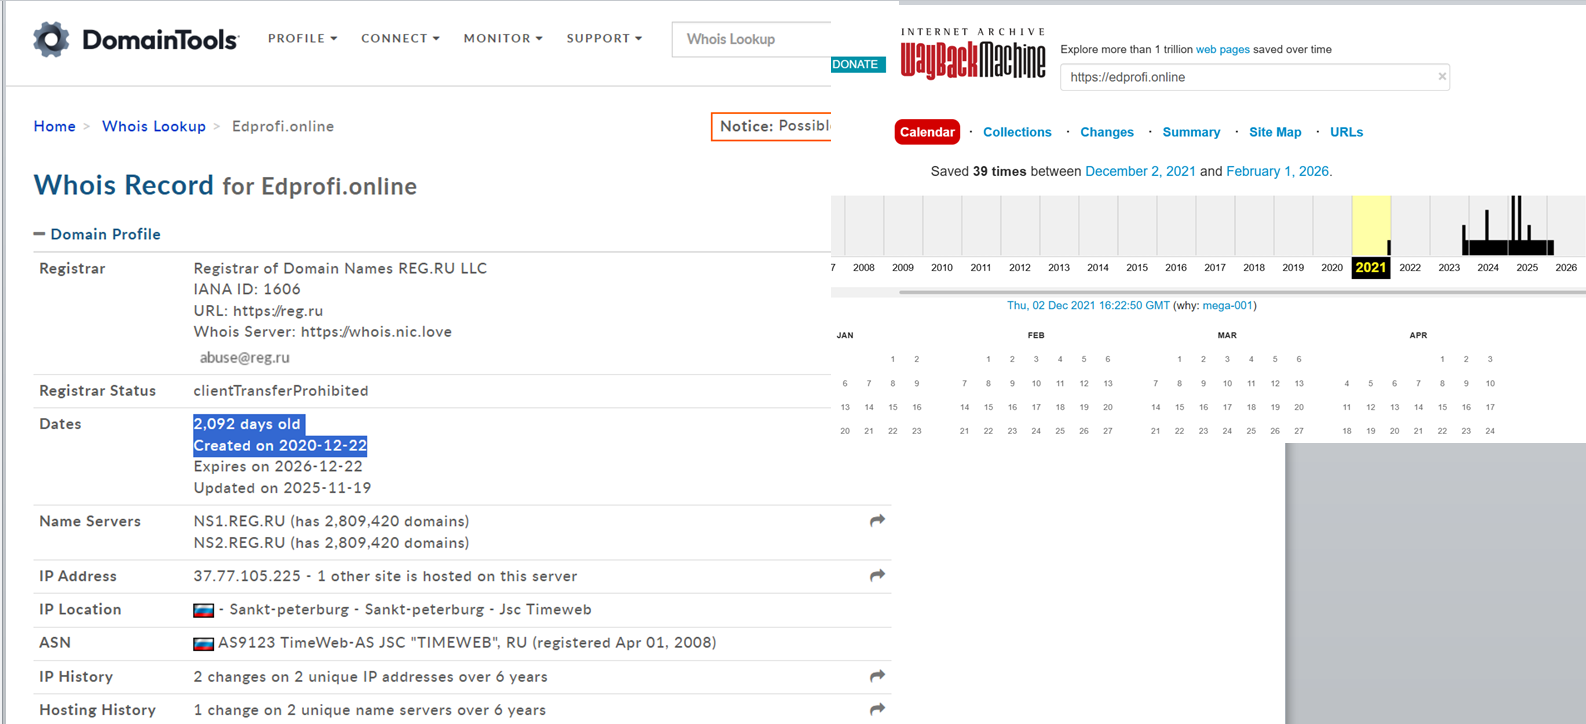The width and height of the screenshot is (1586, 724).
Task: Select the highlighted 2021 year on the timeline
Action: (1371, 267)
